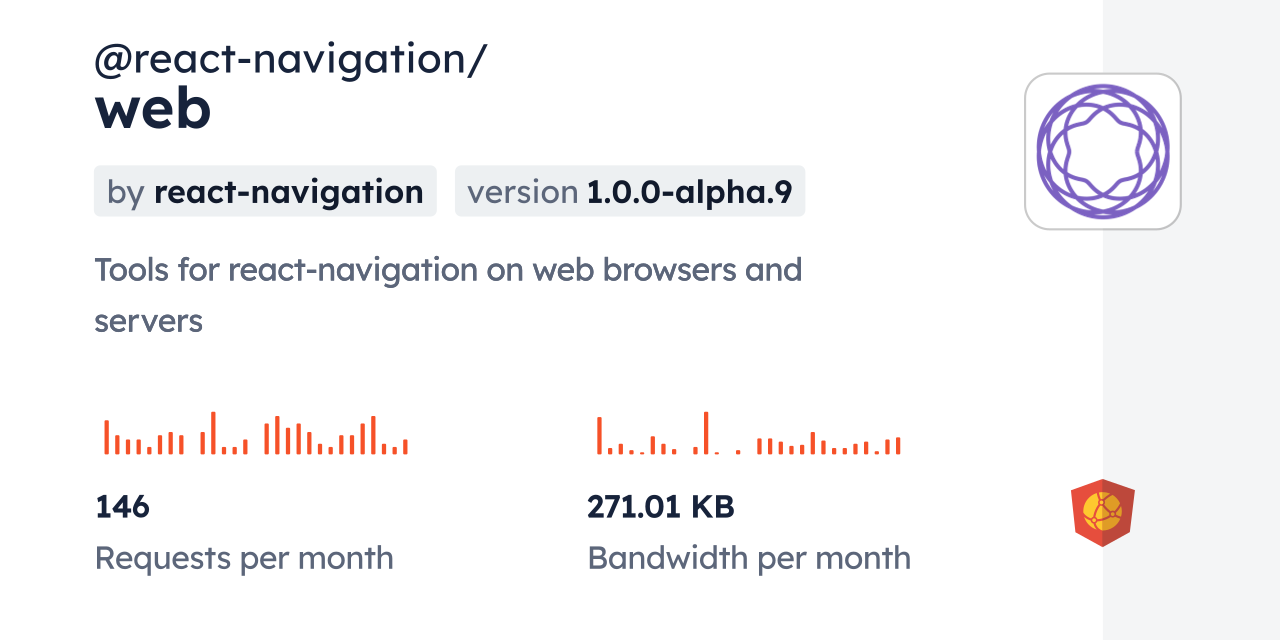The height and width of the screenshot is (640, 1280).
Task: Click the "146" requests count
Action: pyautogui.click(x=122, y=507)
